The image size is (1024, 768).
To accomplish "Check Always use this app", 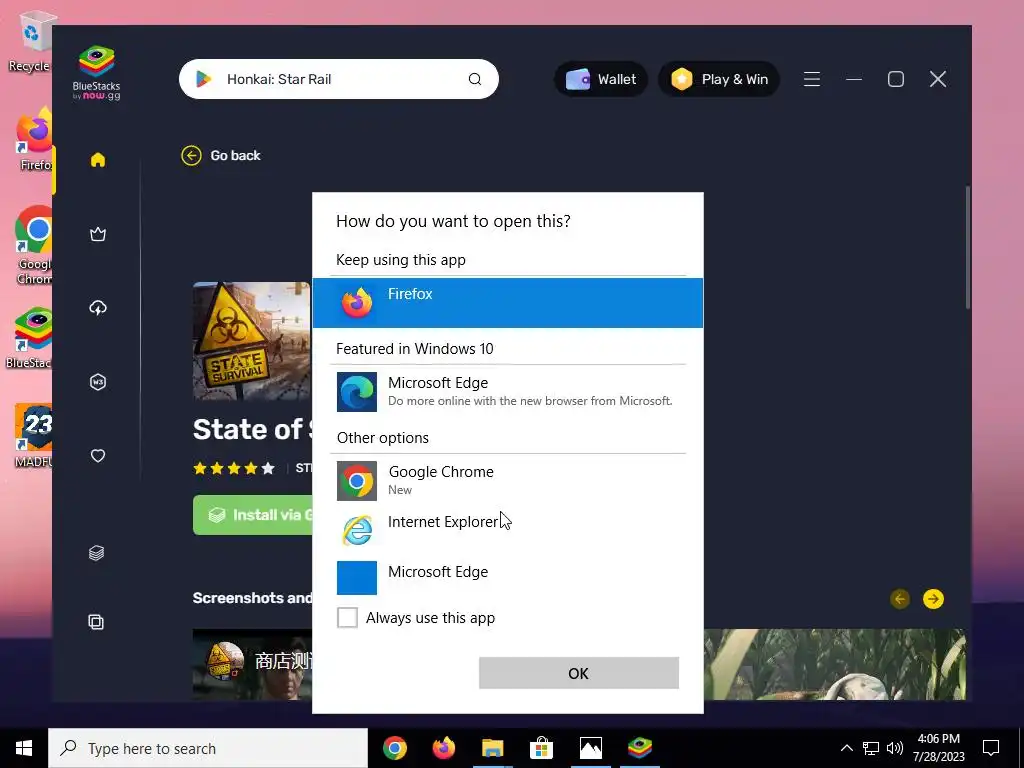I will [347, 617].
